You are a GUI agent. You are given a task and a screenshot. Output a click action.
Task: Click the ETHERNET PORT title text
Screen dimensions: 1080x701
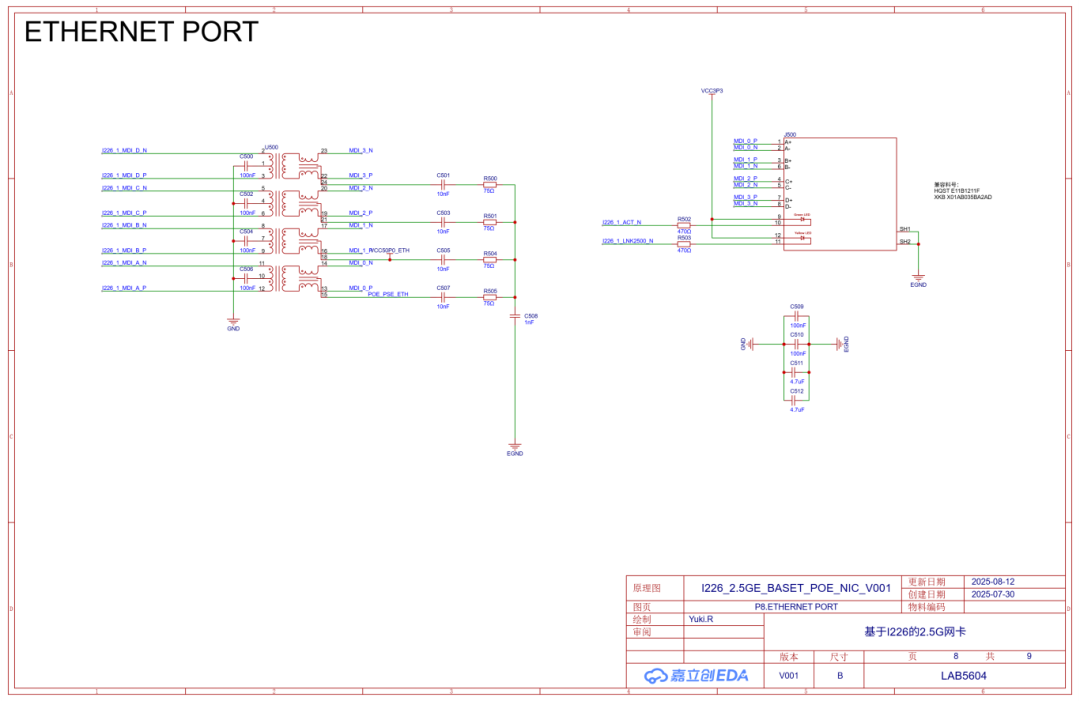tap(141, 32)
